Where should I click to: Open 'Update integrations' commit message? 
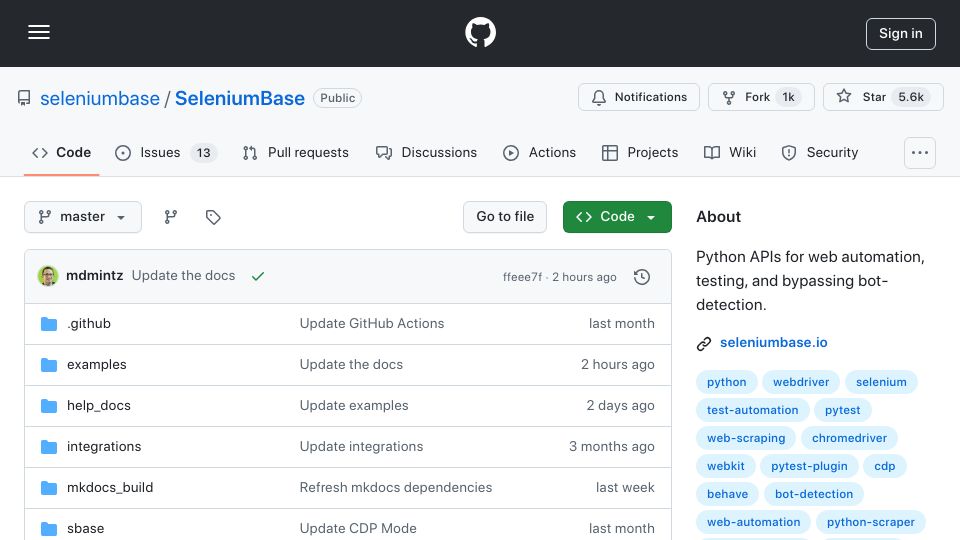(x=361, y=446)
